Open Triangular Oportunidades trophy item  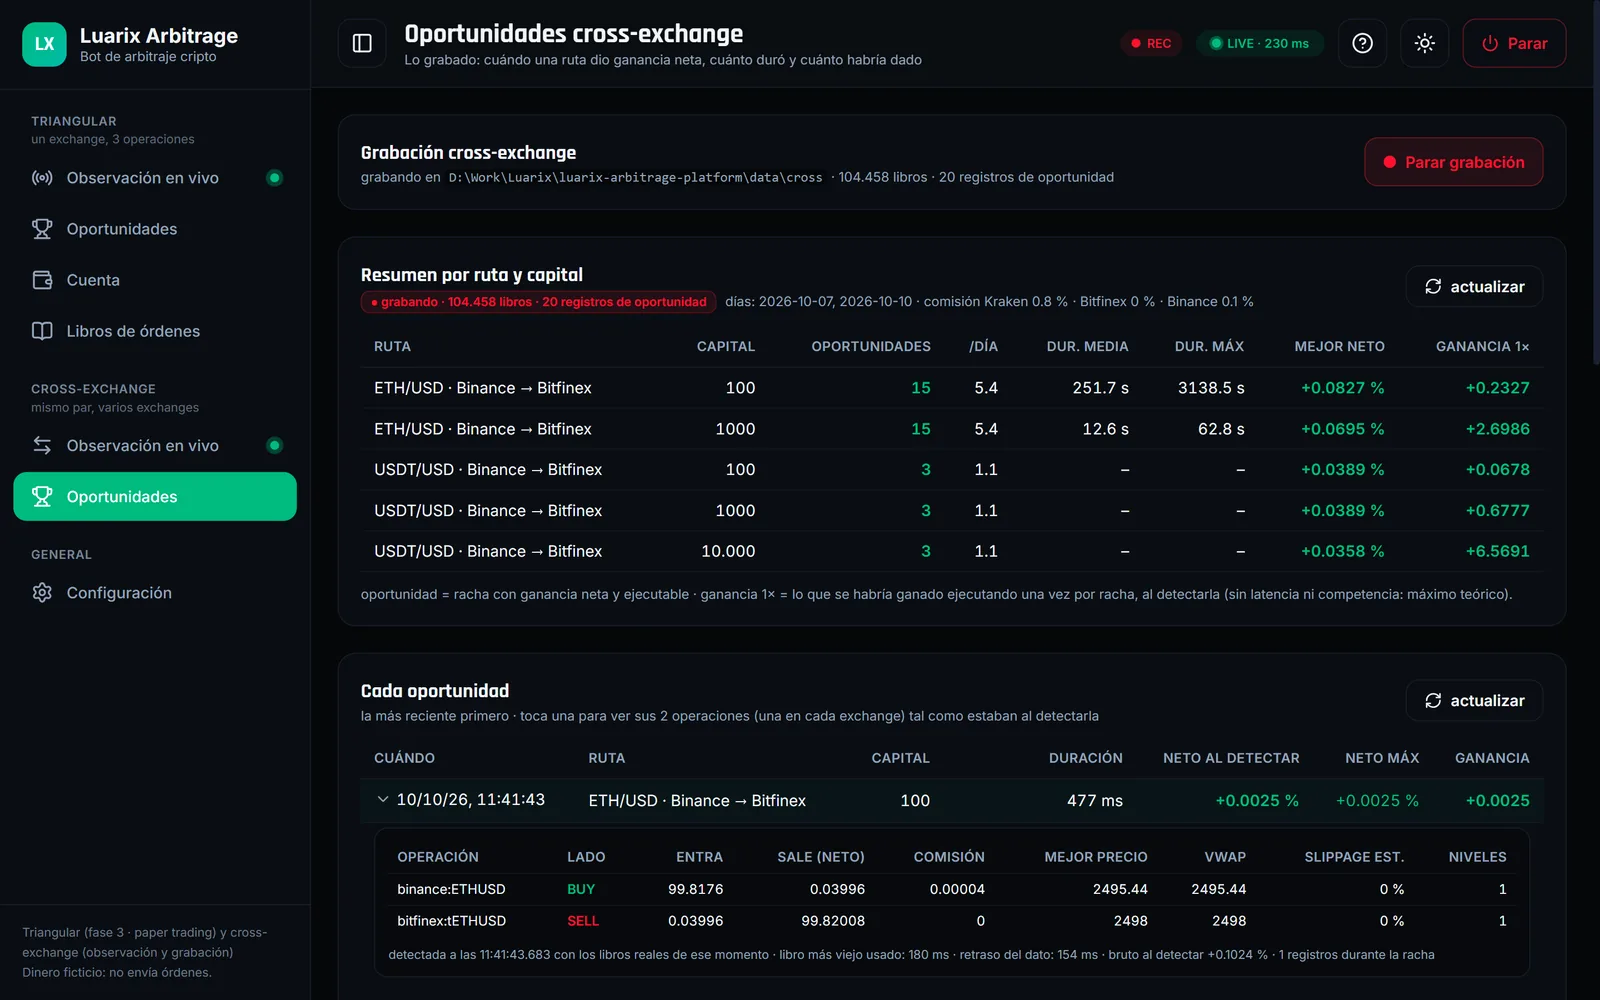[155, 229]
